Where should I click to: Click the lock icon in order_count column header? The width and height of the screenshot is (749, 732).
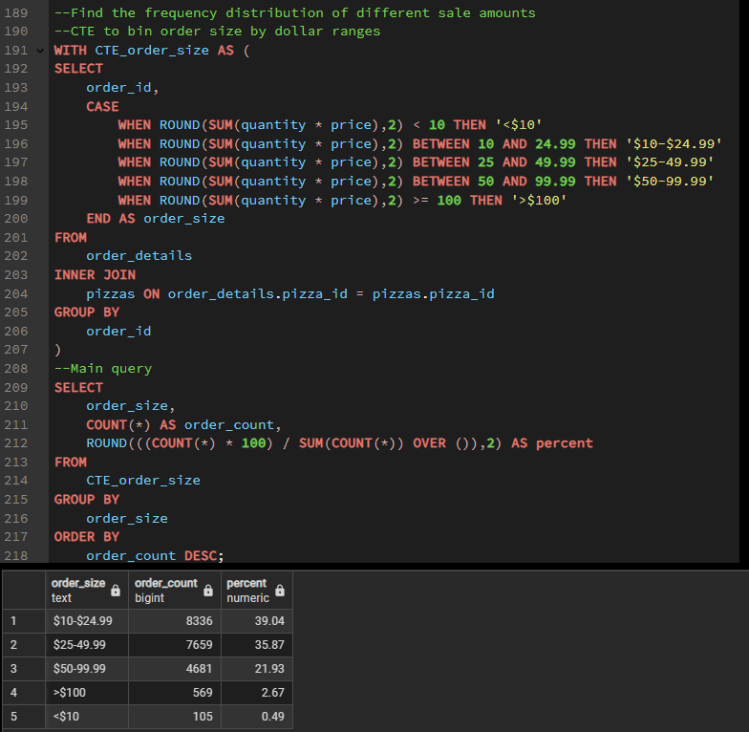pyautogui.click(x=207, y=591)
